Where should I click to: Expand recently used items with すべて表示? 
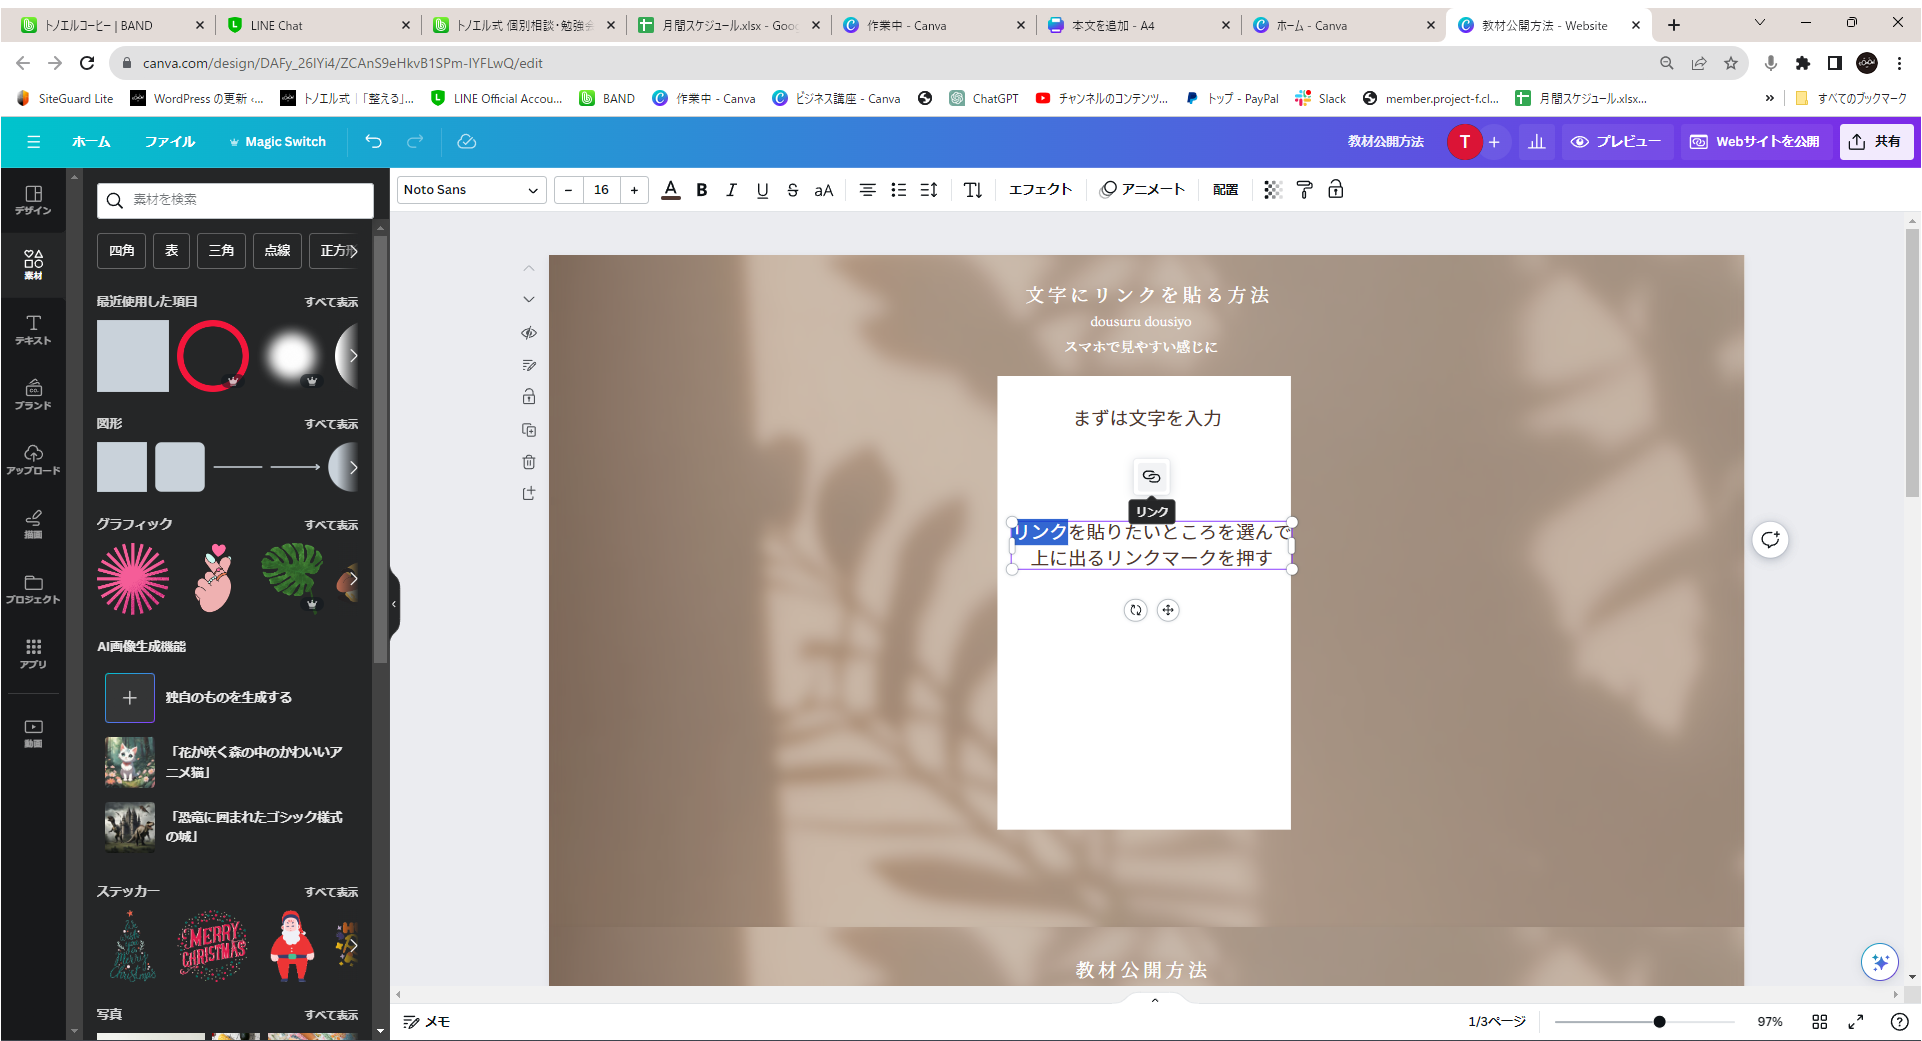(331, 302)
